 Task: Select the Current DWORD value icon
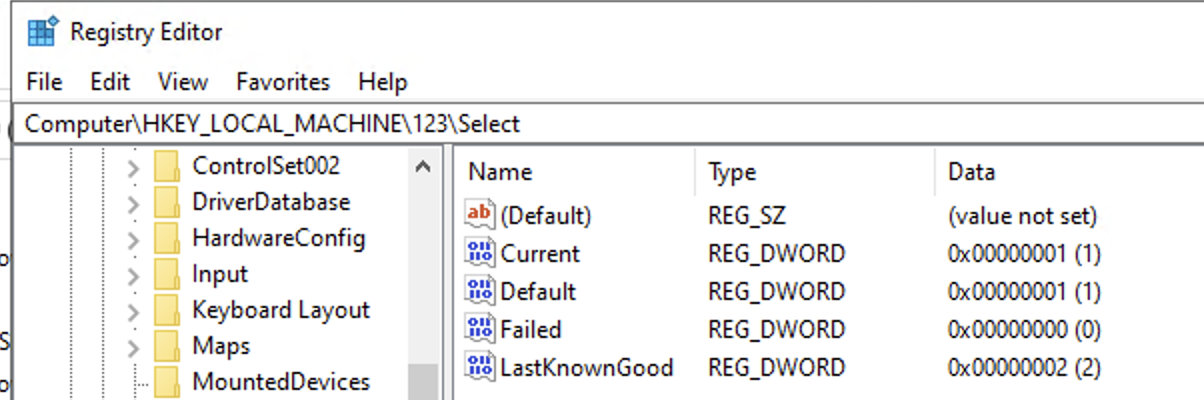coord(480,253)
